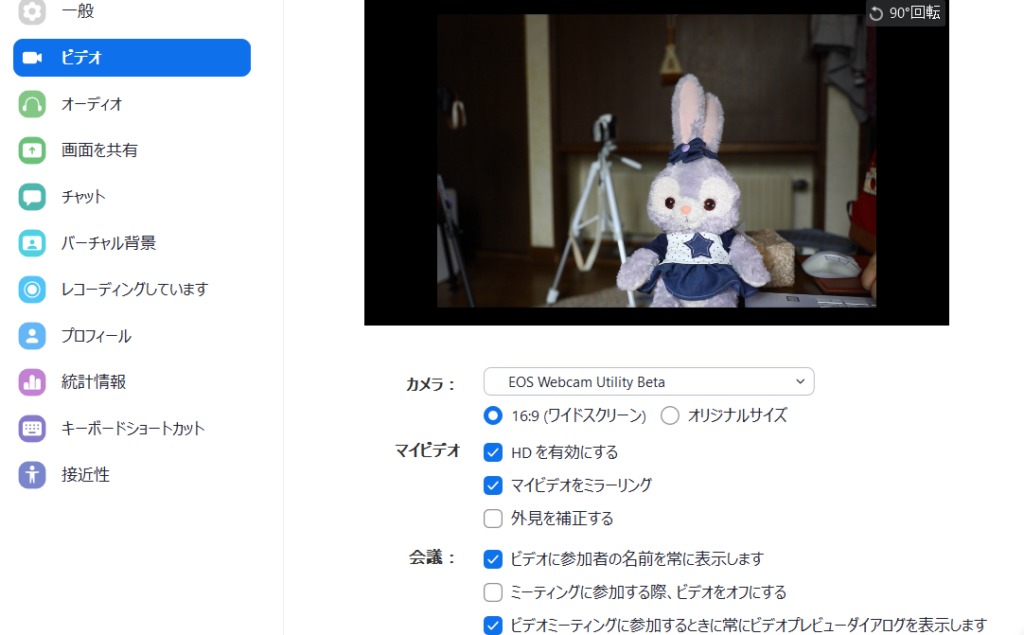This screenshot has width=1024, height=635.
Task: Click the Chat (チャット) bubble icon
Action: tap(32, 197)
